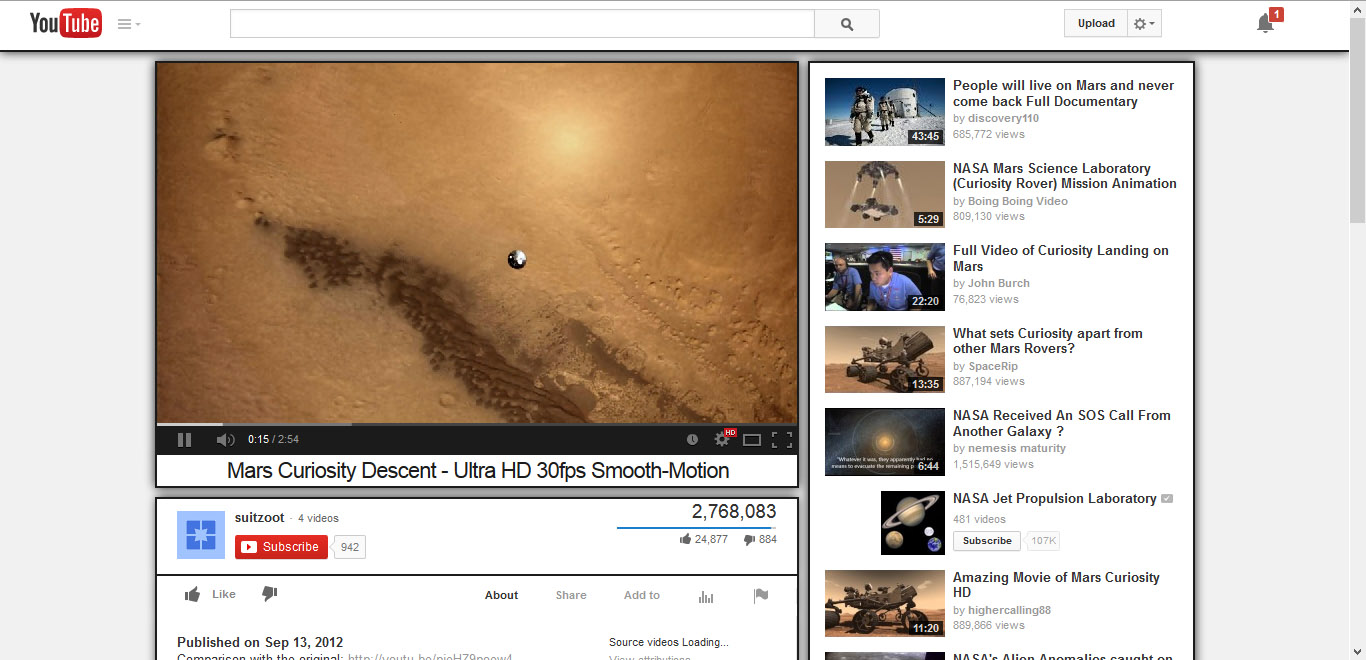This screenshot has width=1366, height=660.
Task: Flag the video for reporting
Action: click(x=761, y=595)
